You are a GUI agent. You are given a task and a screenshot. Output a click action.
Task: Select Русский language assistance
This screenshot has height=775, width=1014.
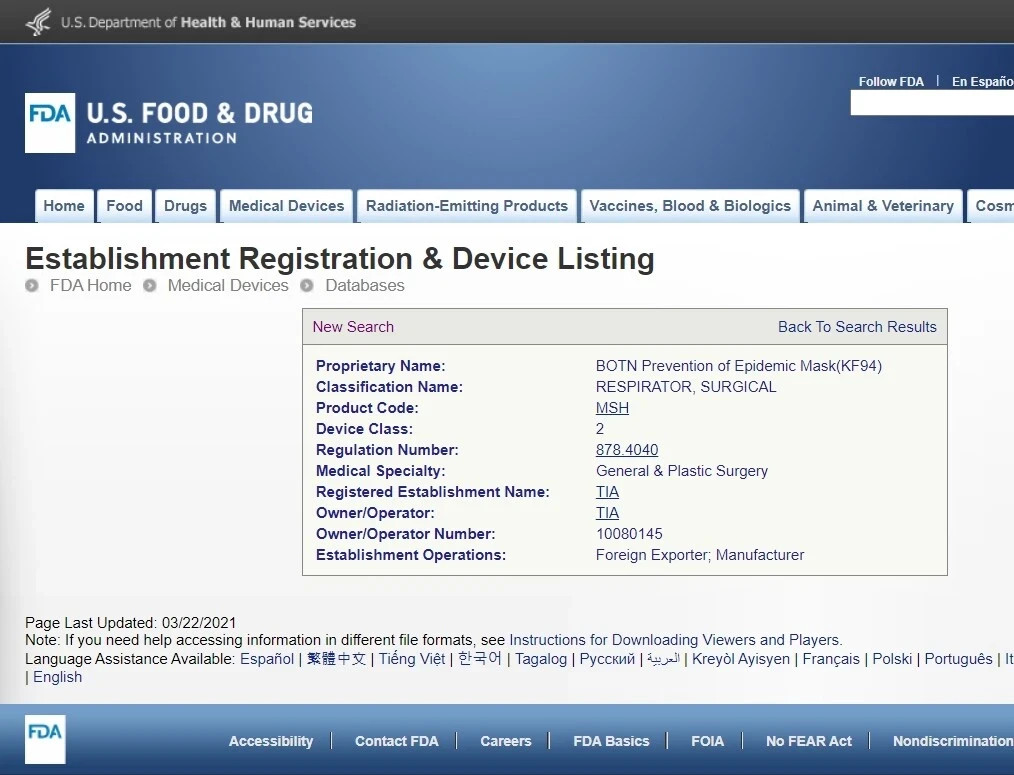607,659
